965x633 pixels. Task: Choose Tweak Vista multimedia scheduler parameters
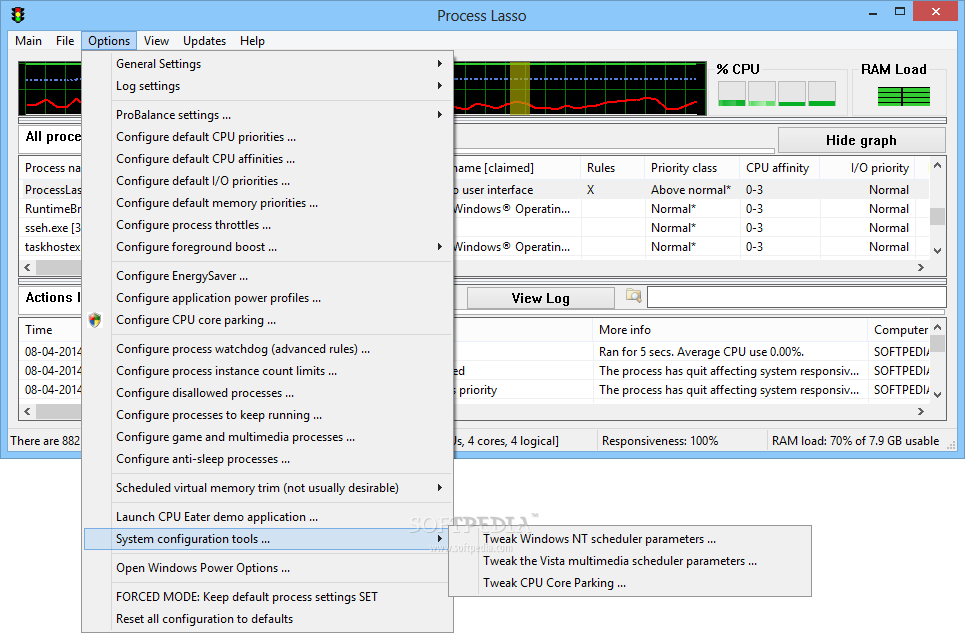(x=630, y=561)
